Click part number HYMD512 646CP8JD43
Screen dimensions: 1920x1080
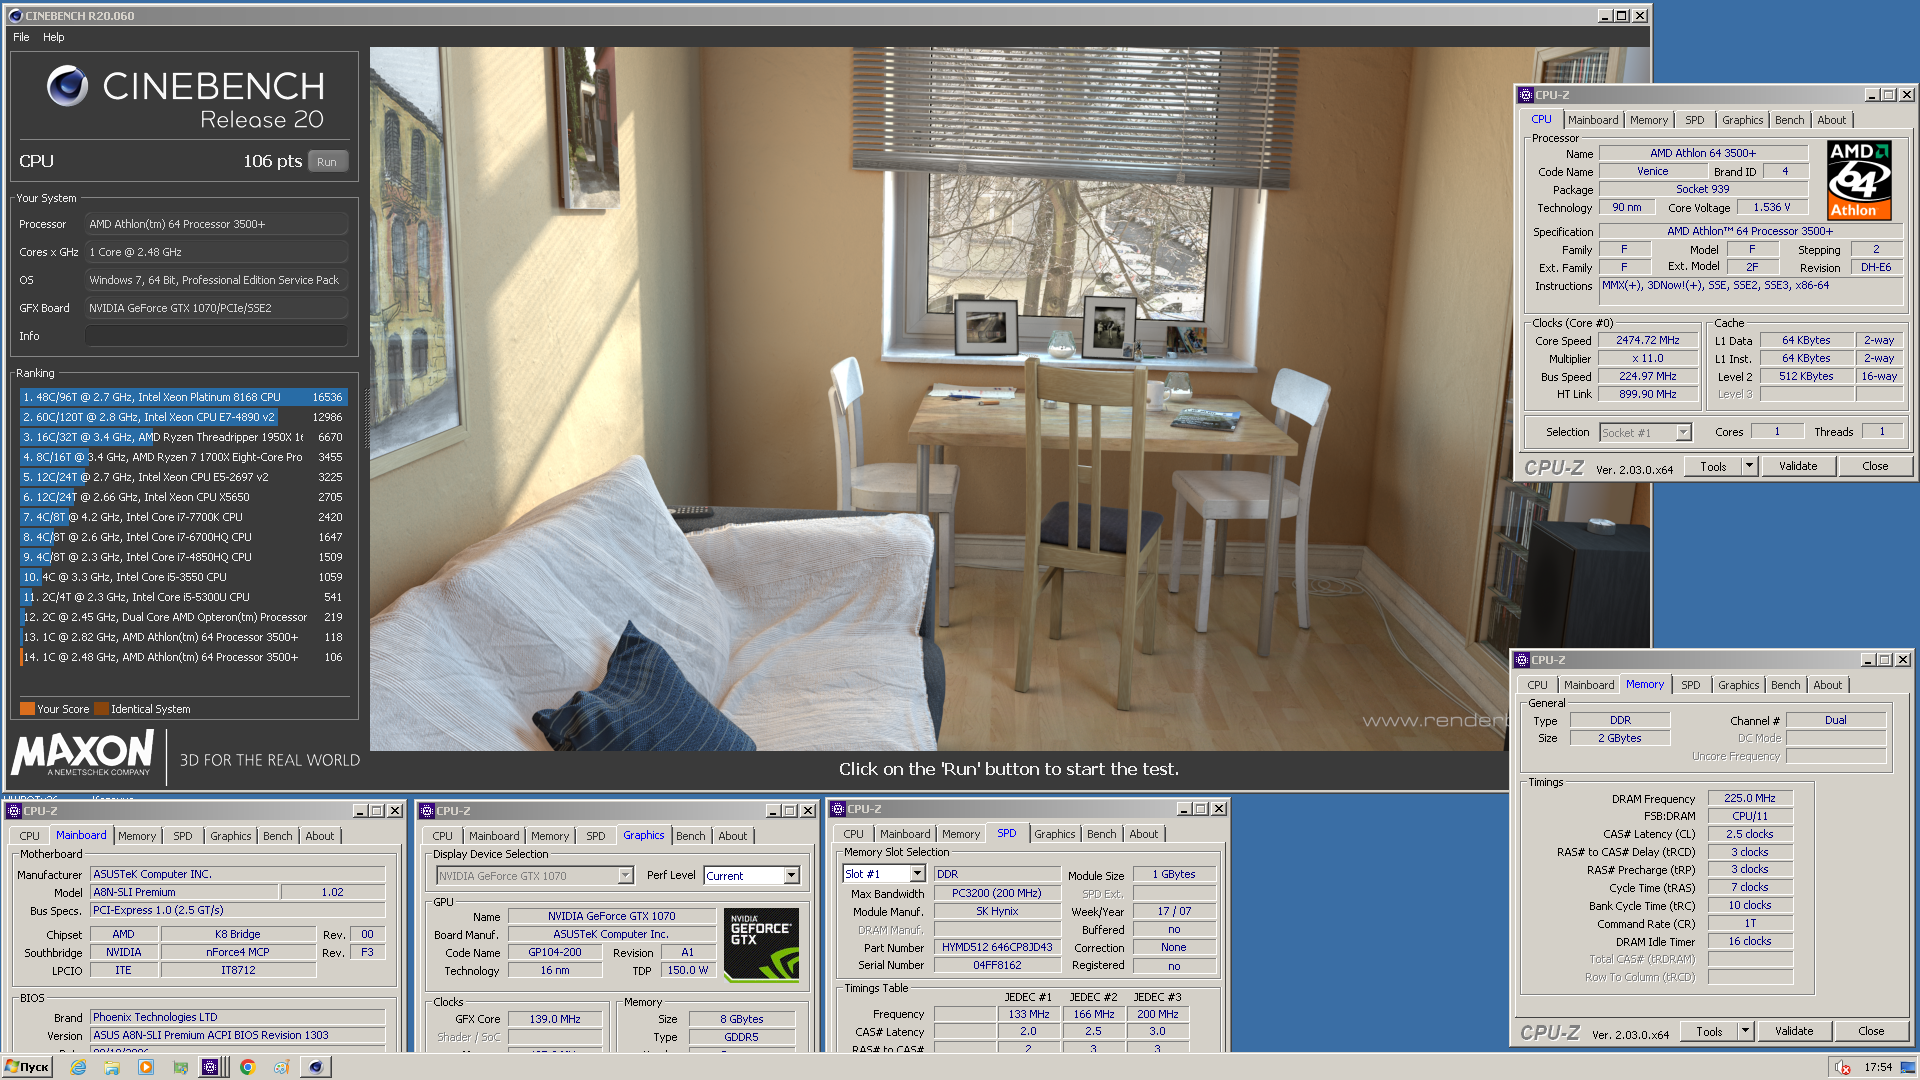tap(997, 947)
